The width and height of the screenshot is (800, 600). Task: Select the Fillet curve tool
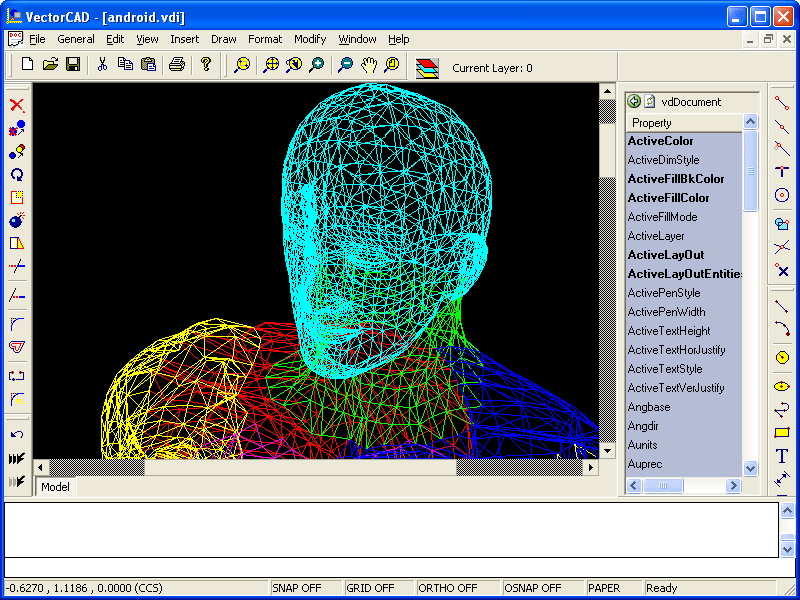pos(17,323)
